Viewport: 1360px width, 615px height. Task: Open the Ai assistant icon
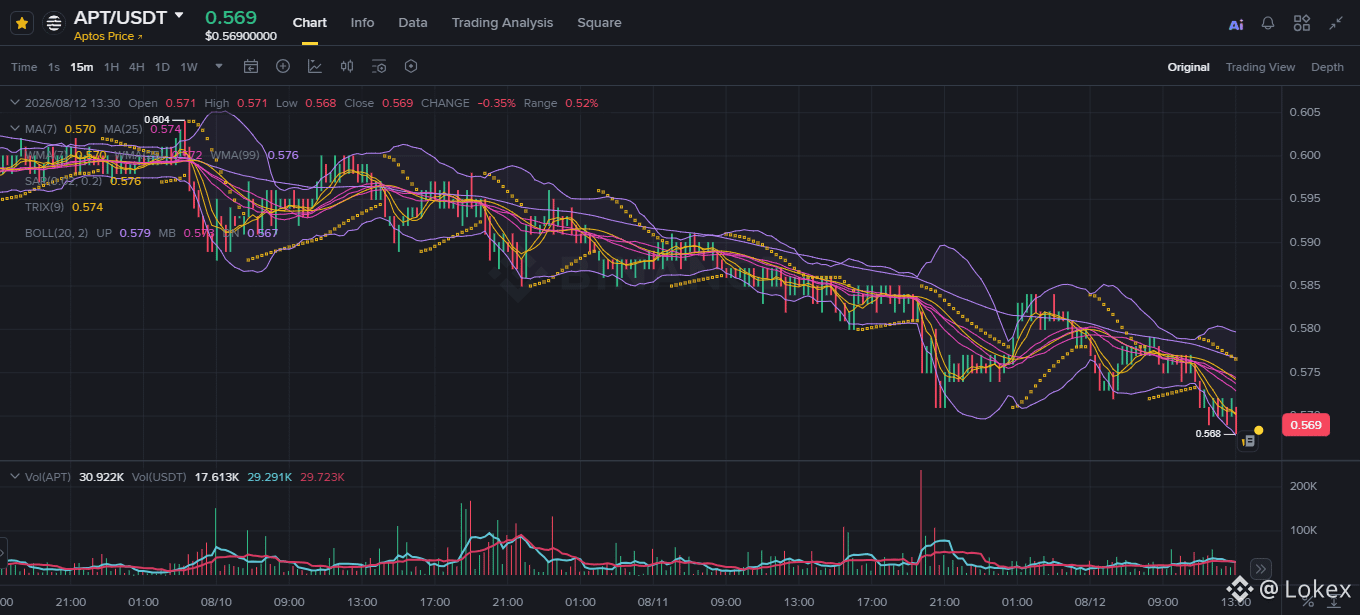click(1236, 23)
